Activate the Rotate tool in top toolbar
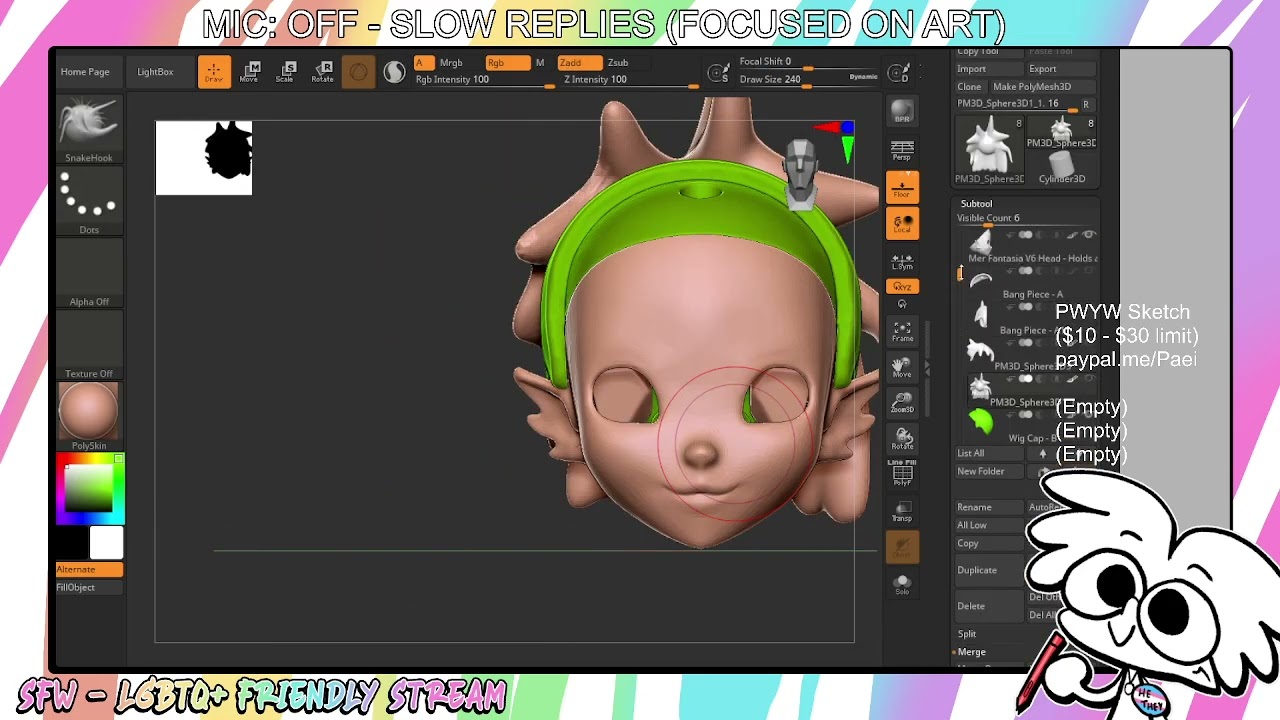 [x=322, y=72]
